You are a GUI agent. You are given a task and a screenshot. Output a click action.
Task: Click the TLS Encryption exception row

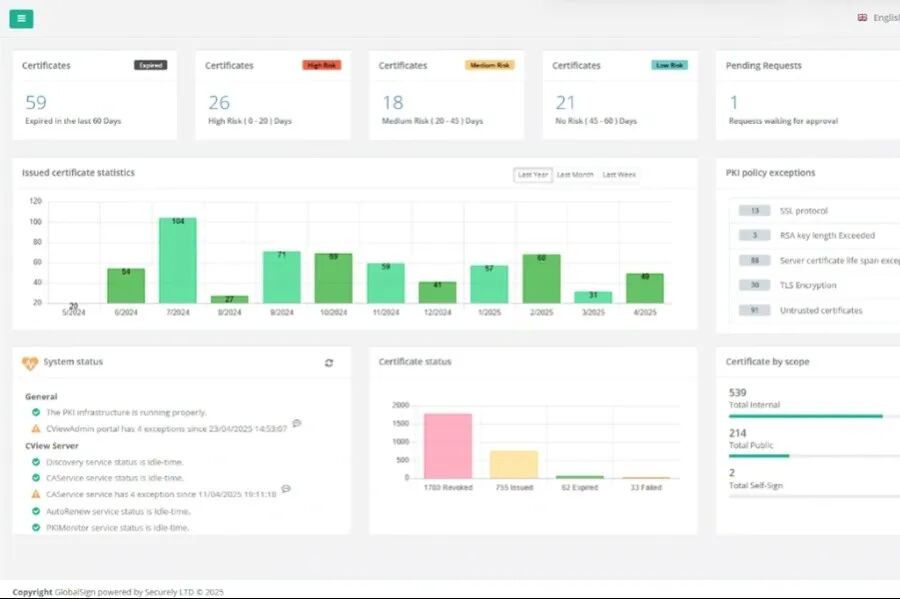click(x=815, y=285)
